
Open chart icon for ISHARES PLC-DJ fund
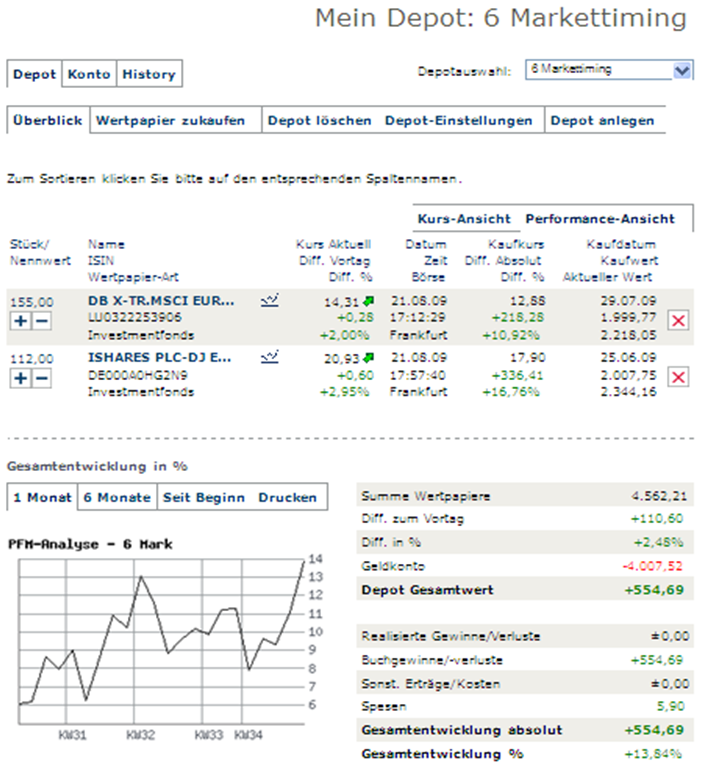point(268,356)
